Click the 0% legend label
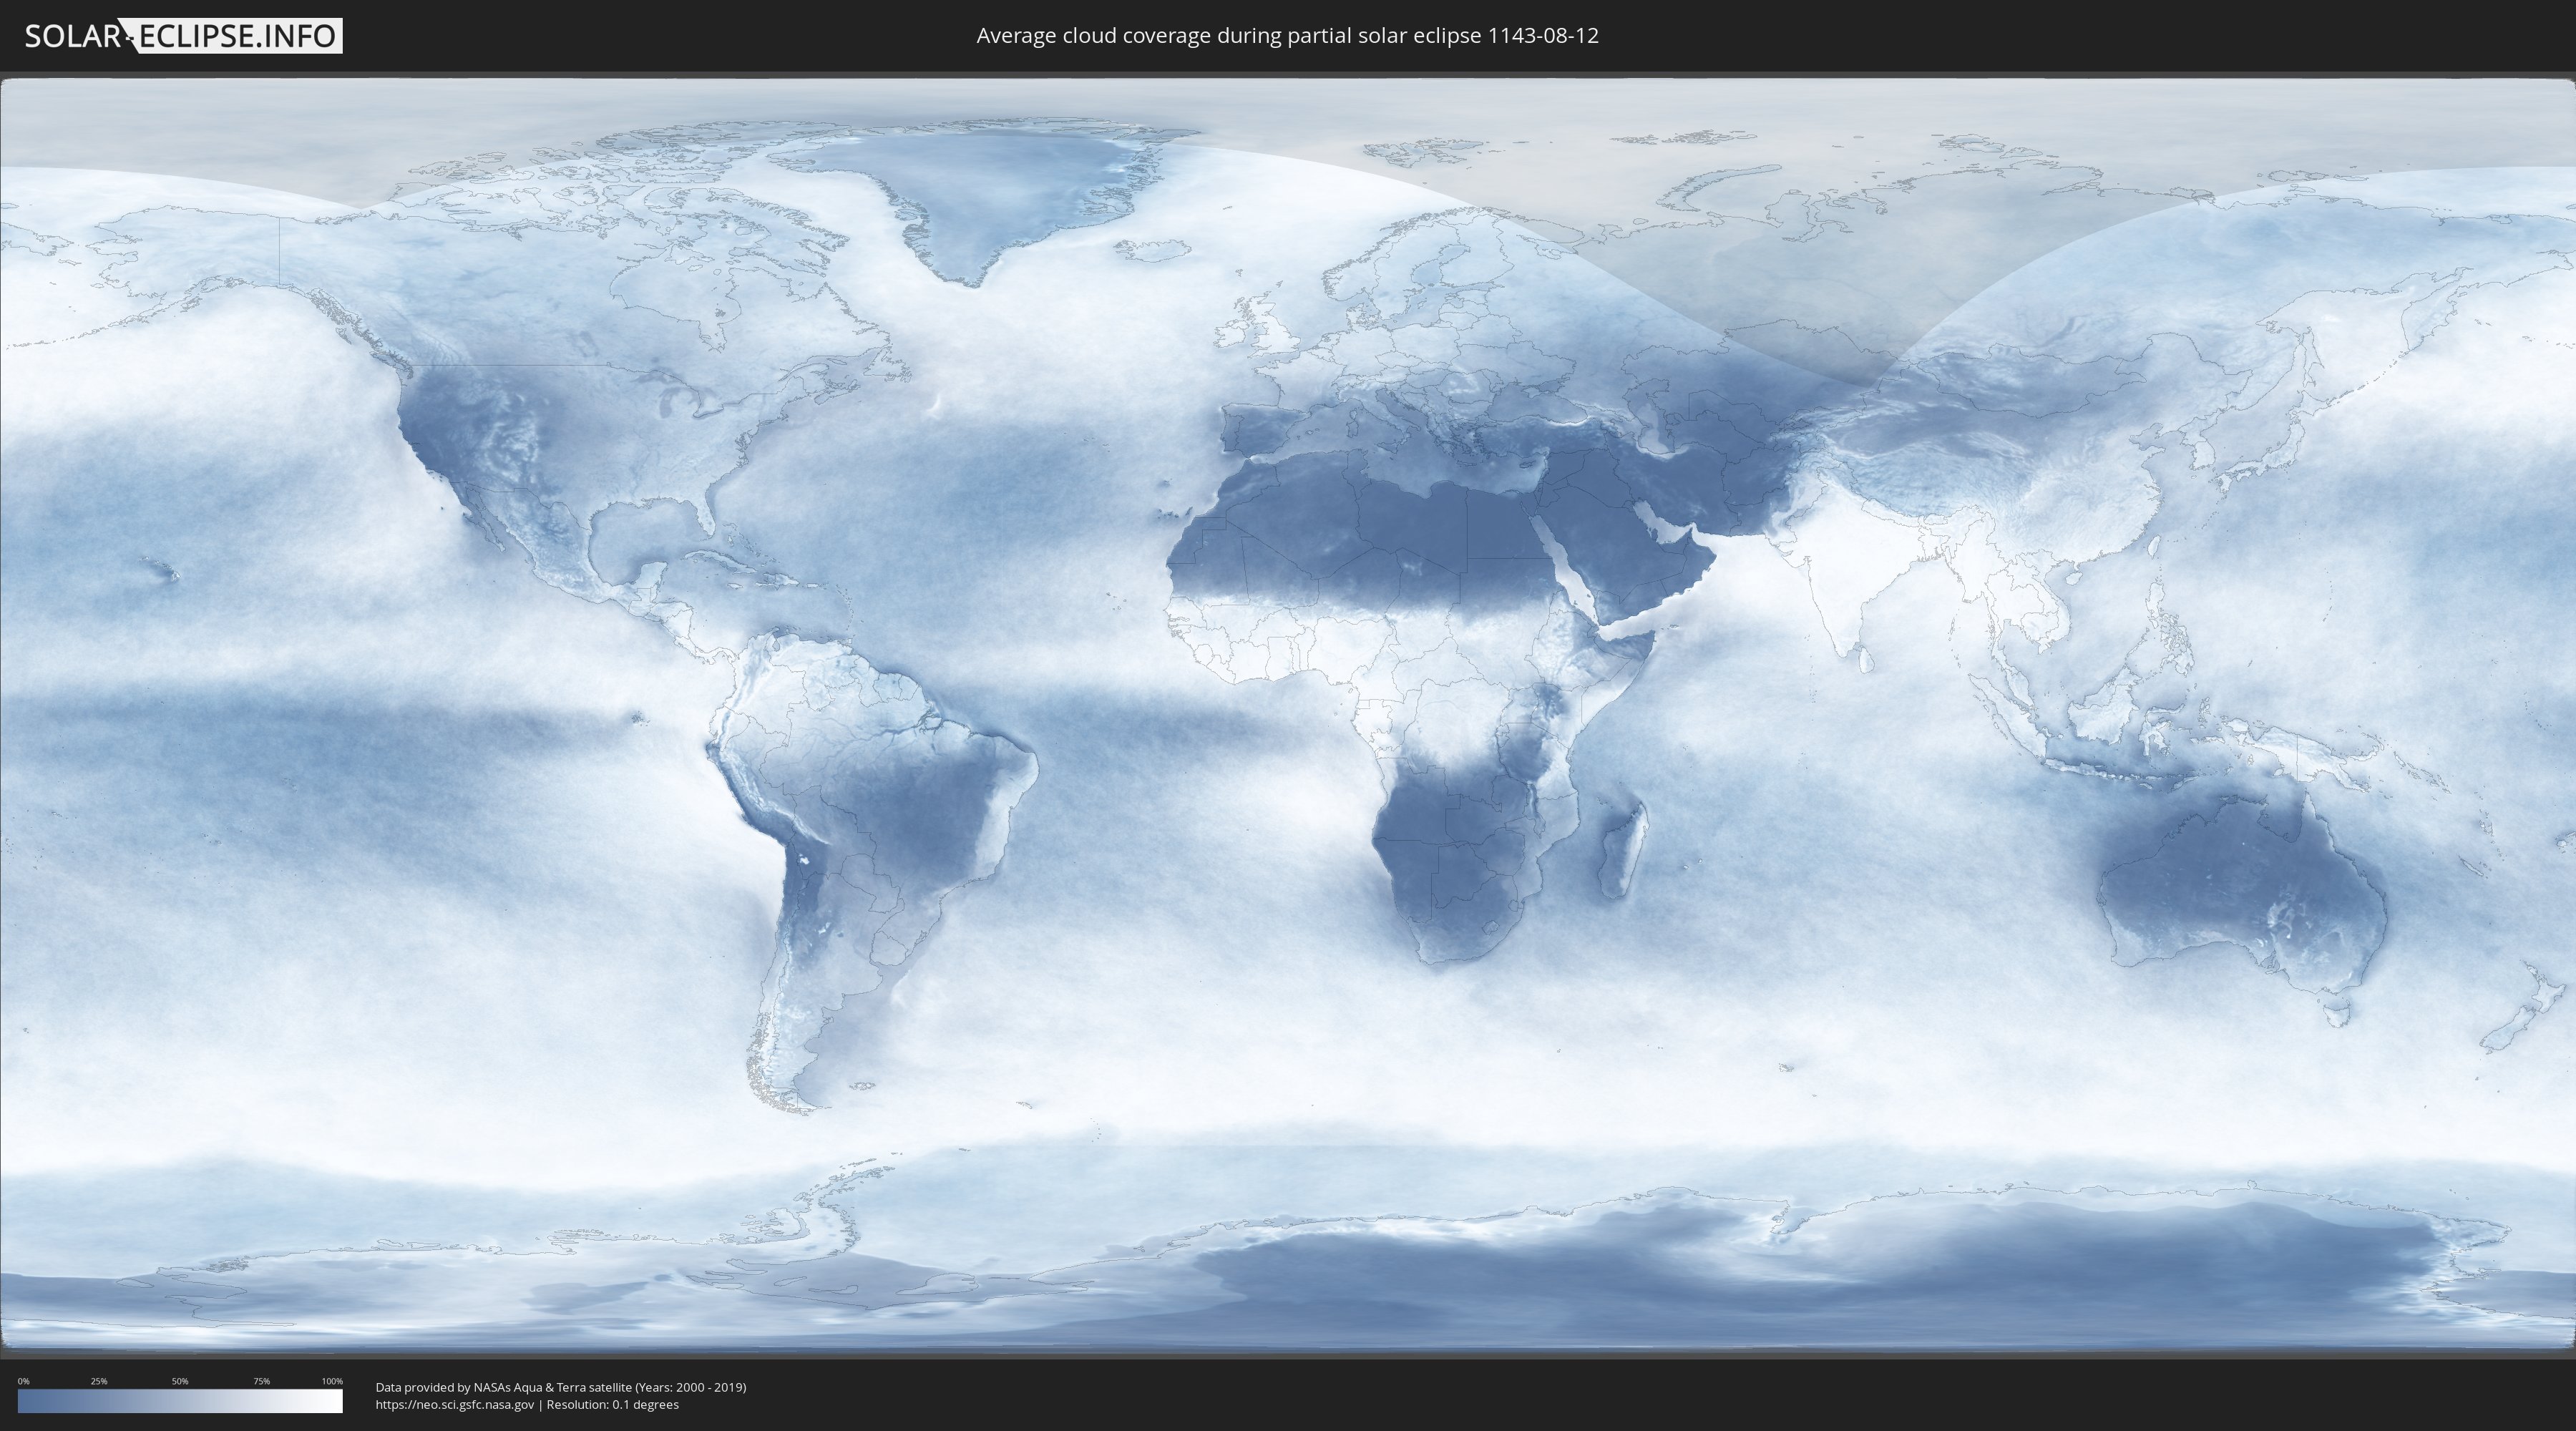Image resolution: width=2576 pixels, height=1431 pixels. coord(23,1381)
